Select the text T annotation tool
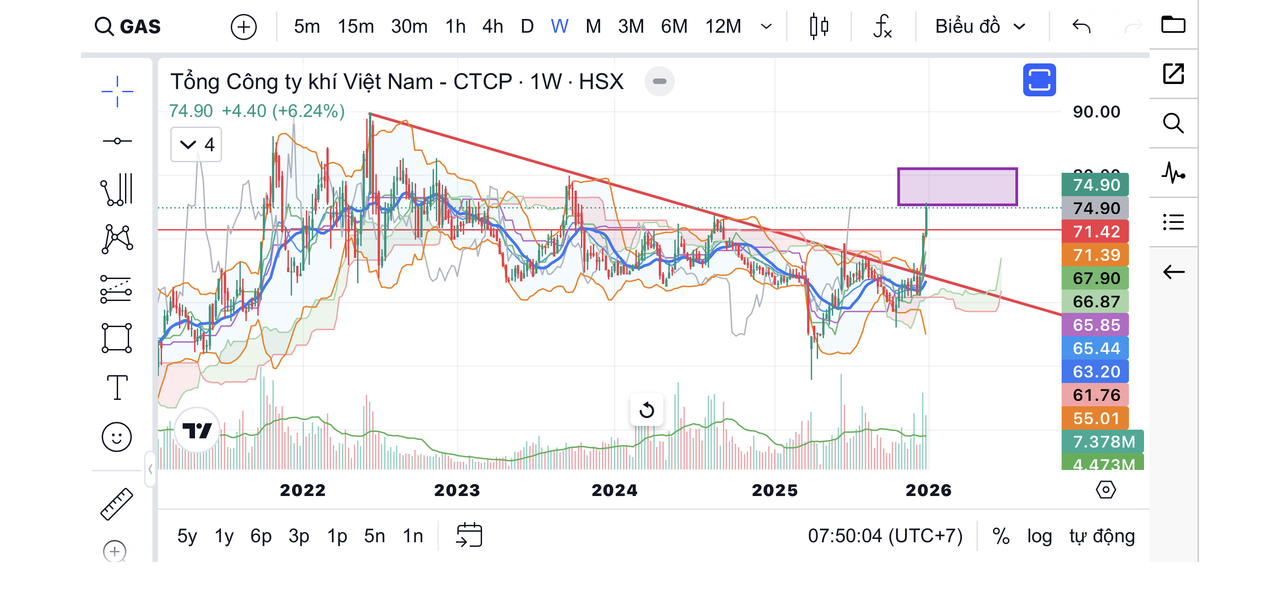Image resolution: width=1280 pixels, height=591 pixels. tap(117, 387)
